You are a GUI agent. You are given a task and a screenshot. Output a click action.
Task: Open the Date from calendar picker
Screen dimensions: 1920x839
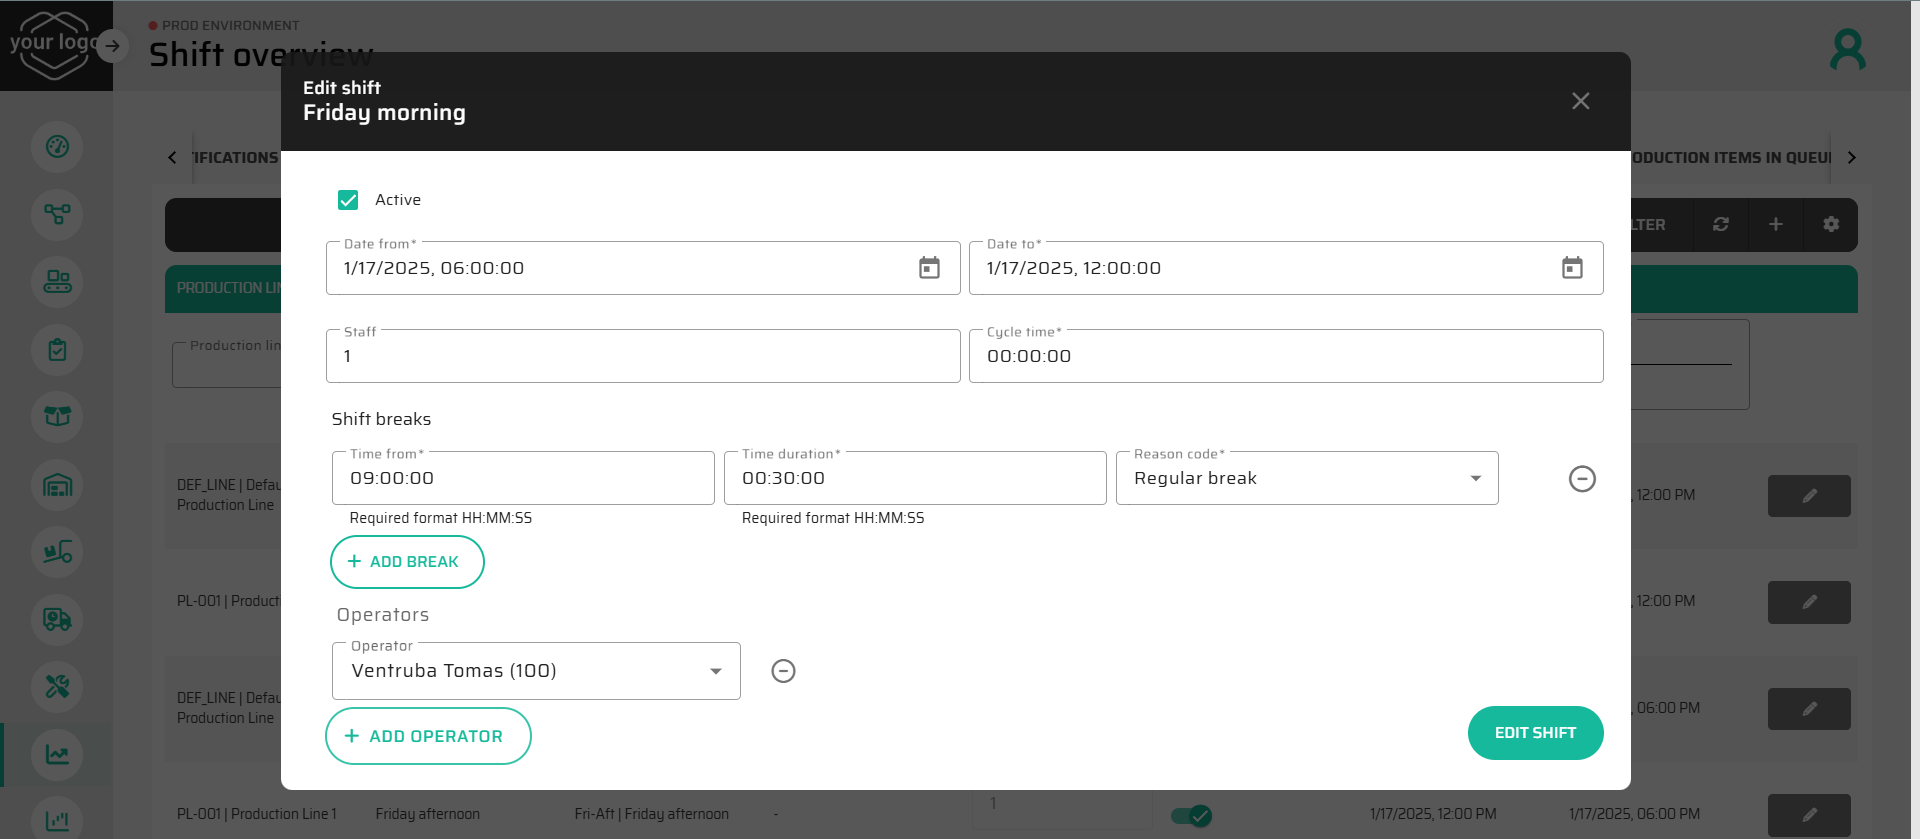(929, 268)
